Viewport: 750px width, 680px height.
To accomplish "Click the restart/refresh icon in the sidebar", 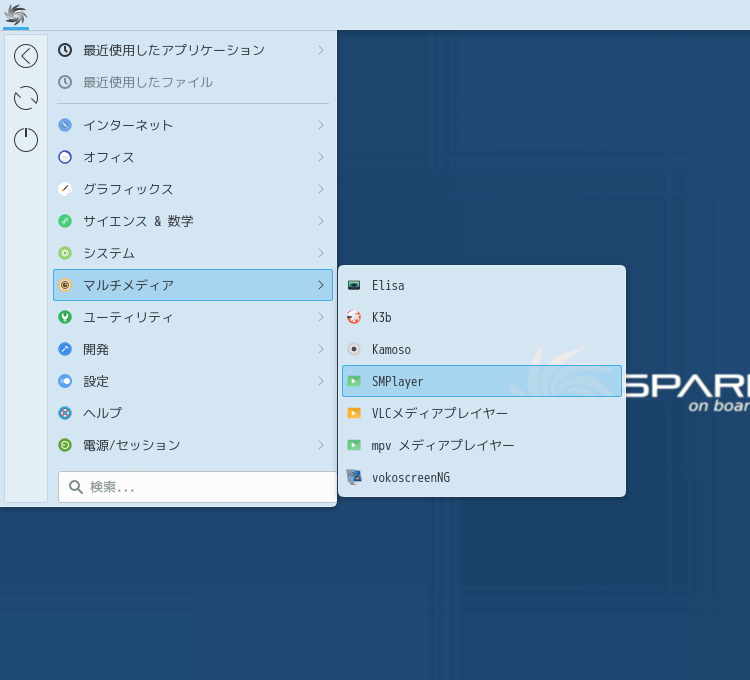I will (26, 98).
